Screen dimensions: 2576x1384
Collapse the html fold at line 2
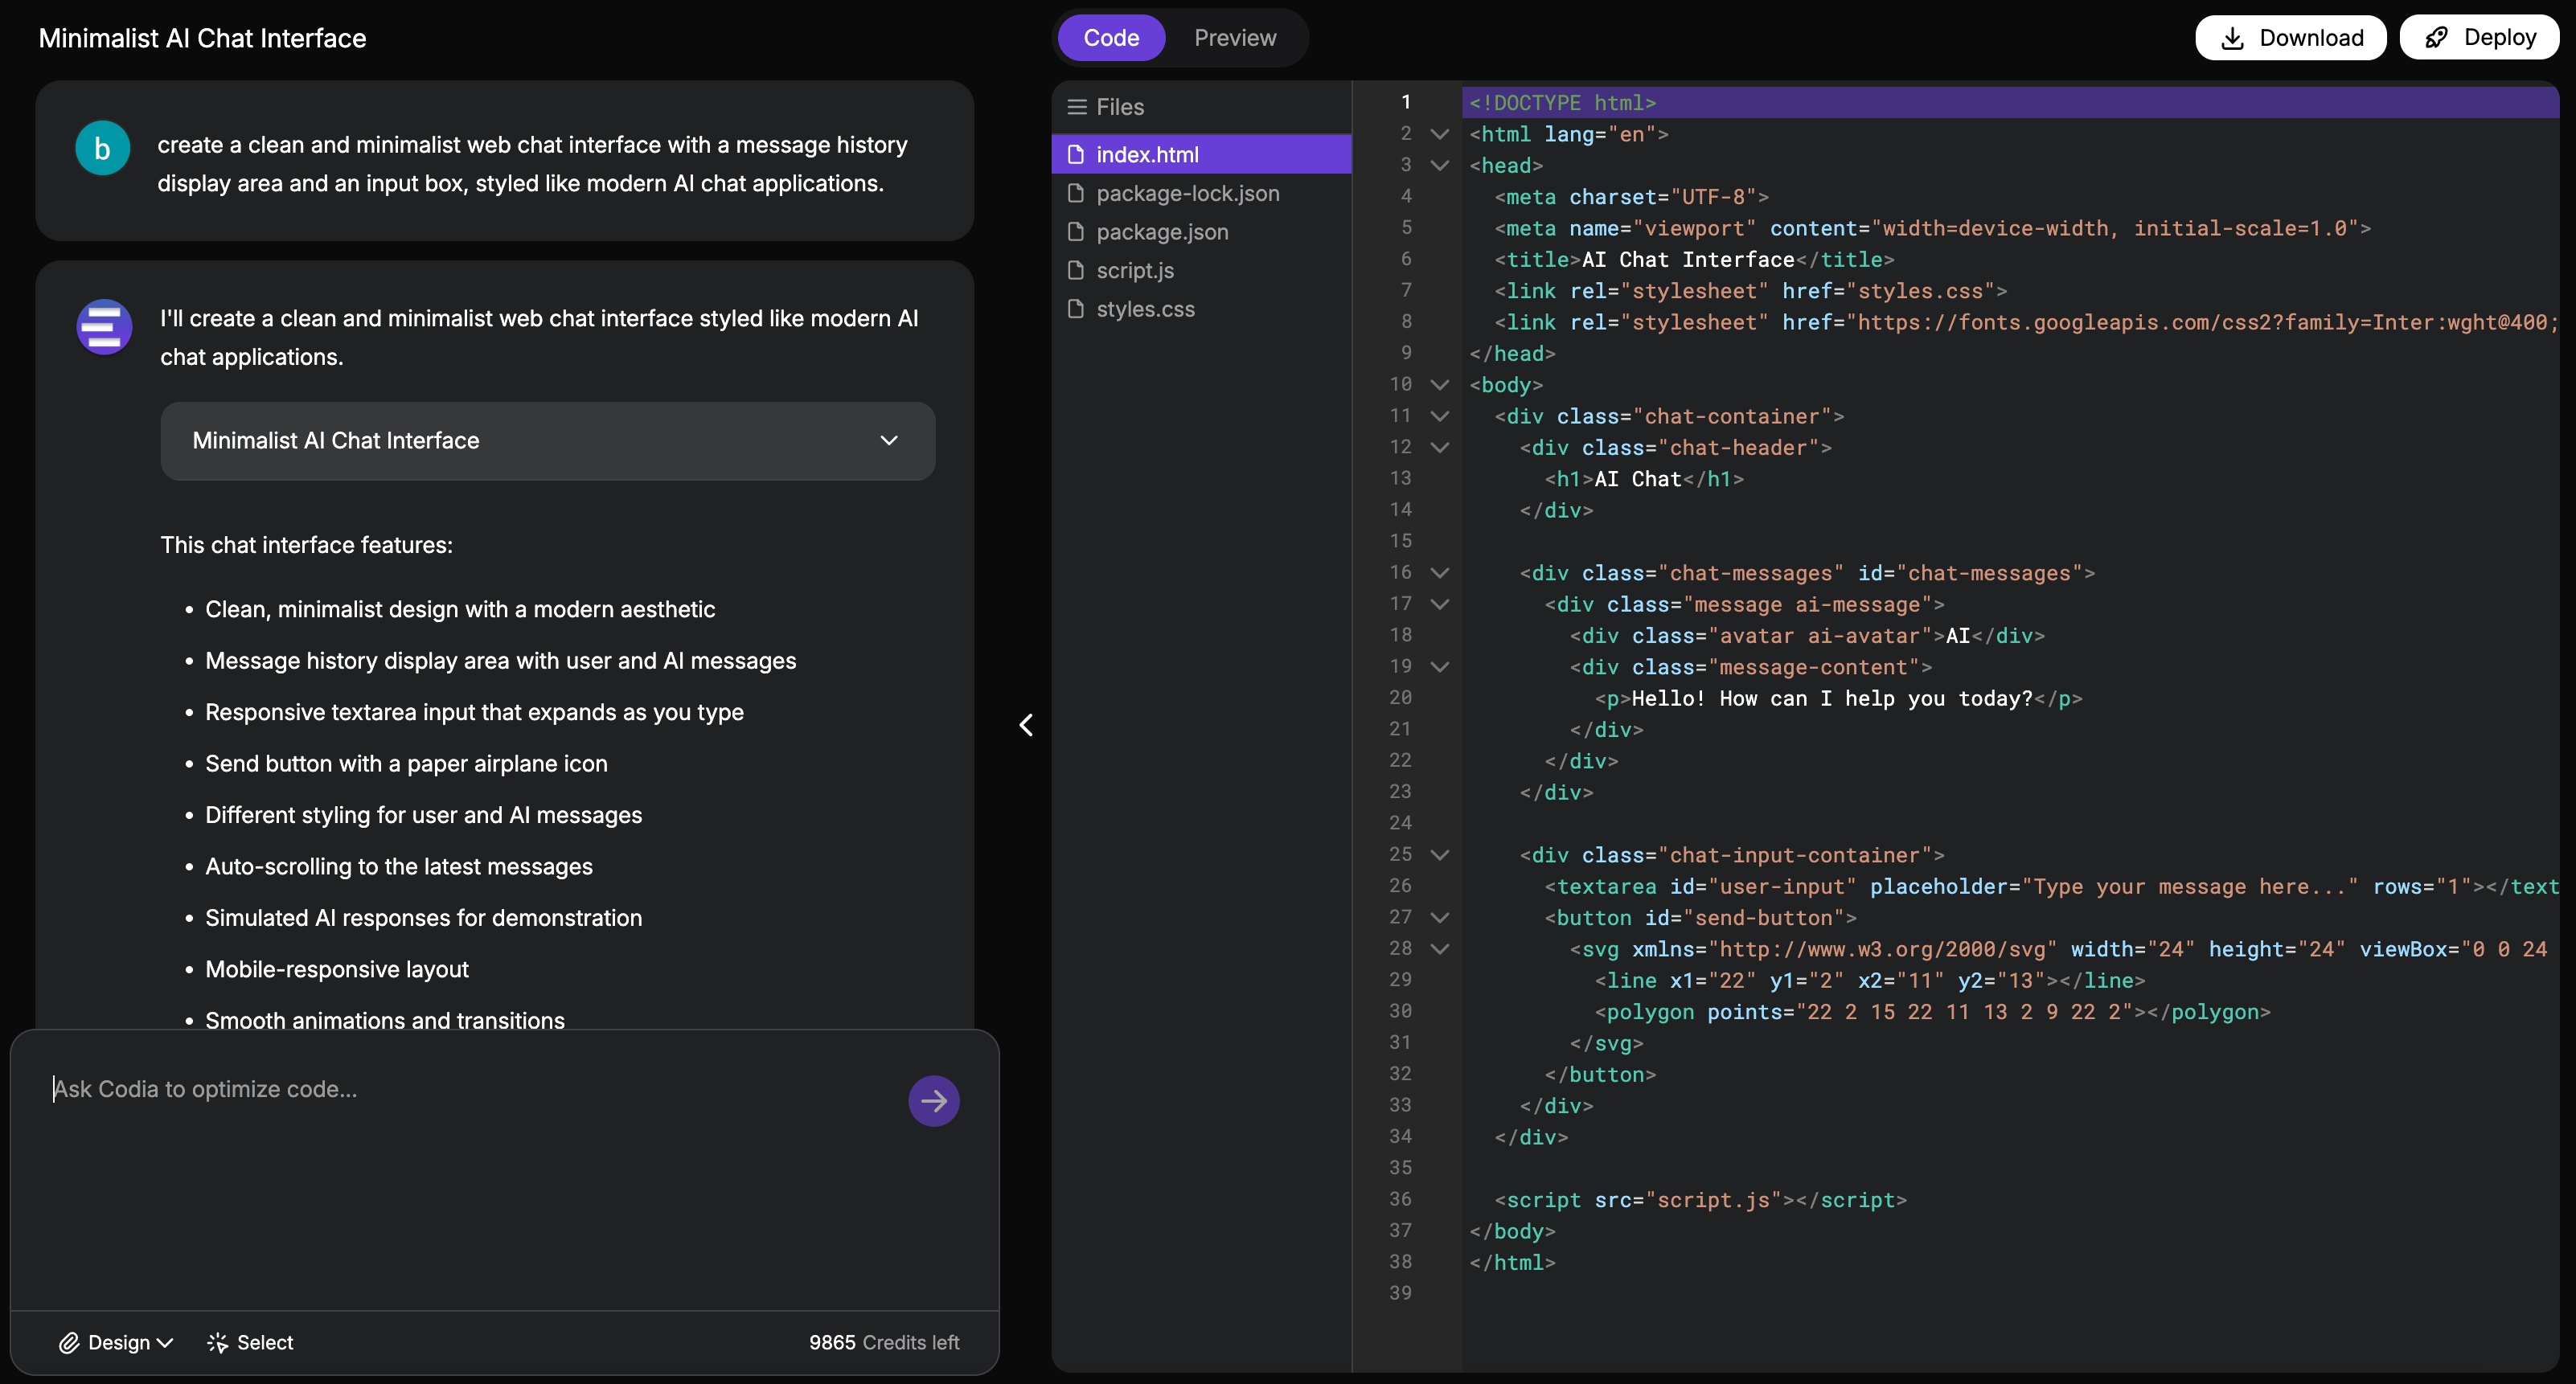pos(1440,134)
